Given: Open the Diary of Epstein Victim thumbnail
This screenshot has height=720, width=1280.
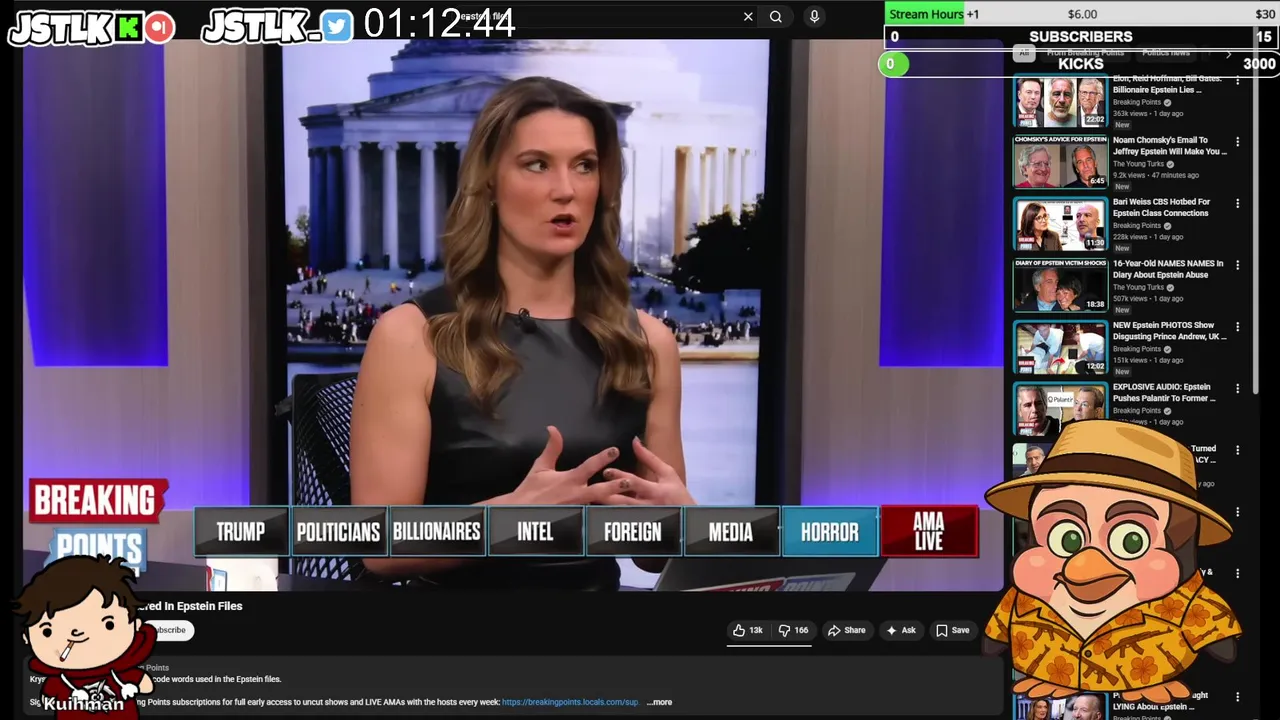Looking at the screenshot, I should (1060, 286).
